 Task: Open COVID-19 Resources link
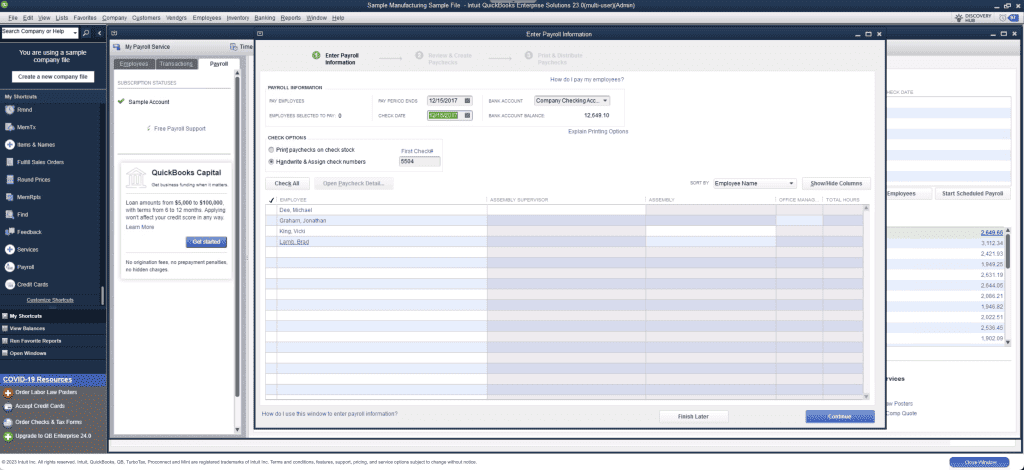click(37, 379)
